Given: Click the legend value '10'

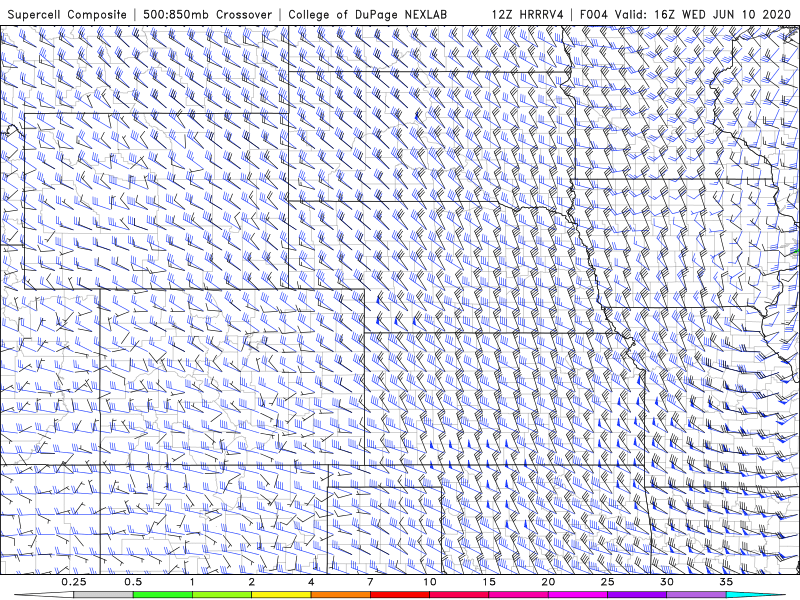Looking at the screenshot, I should coord(430,582).
